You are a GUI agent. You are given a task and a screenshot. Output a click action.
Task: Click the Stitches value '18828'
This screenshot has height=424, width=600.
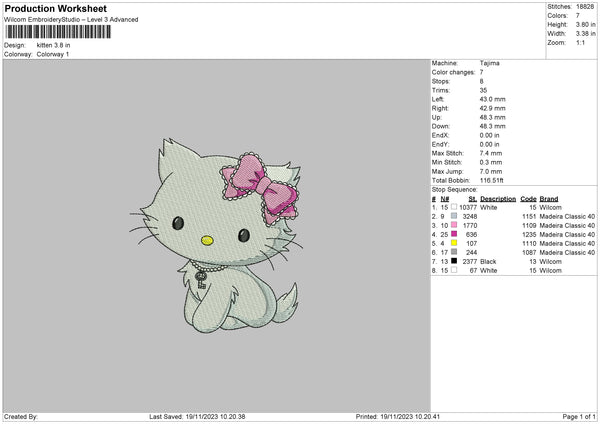point(585,7)
